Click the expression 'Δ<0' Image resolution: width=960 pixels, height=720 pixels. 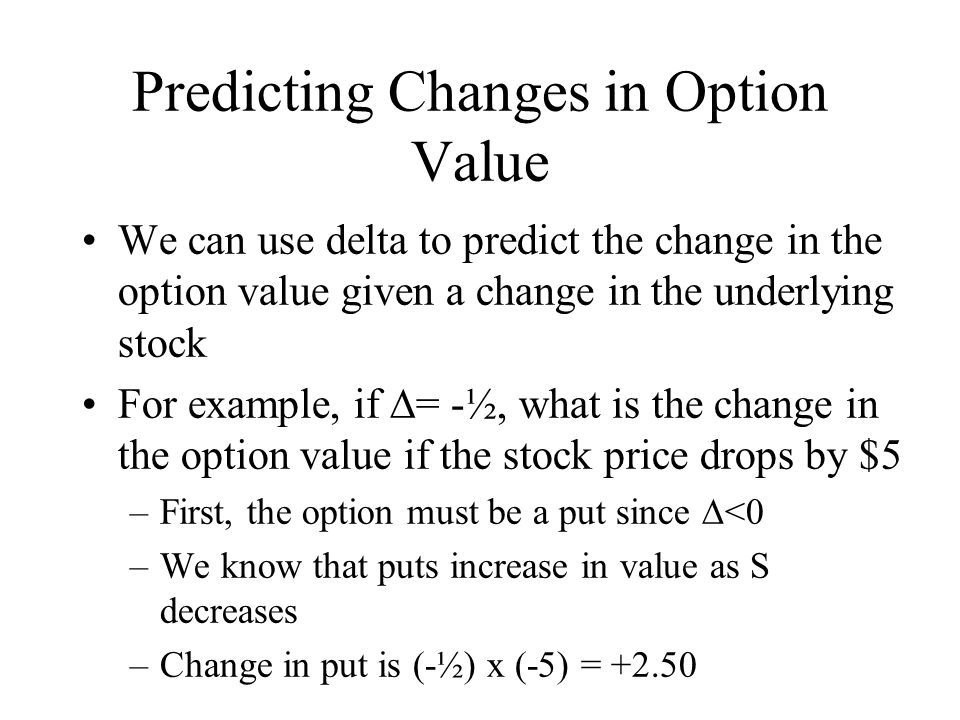coord(732,512)
